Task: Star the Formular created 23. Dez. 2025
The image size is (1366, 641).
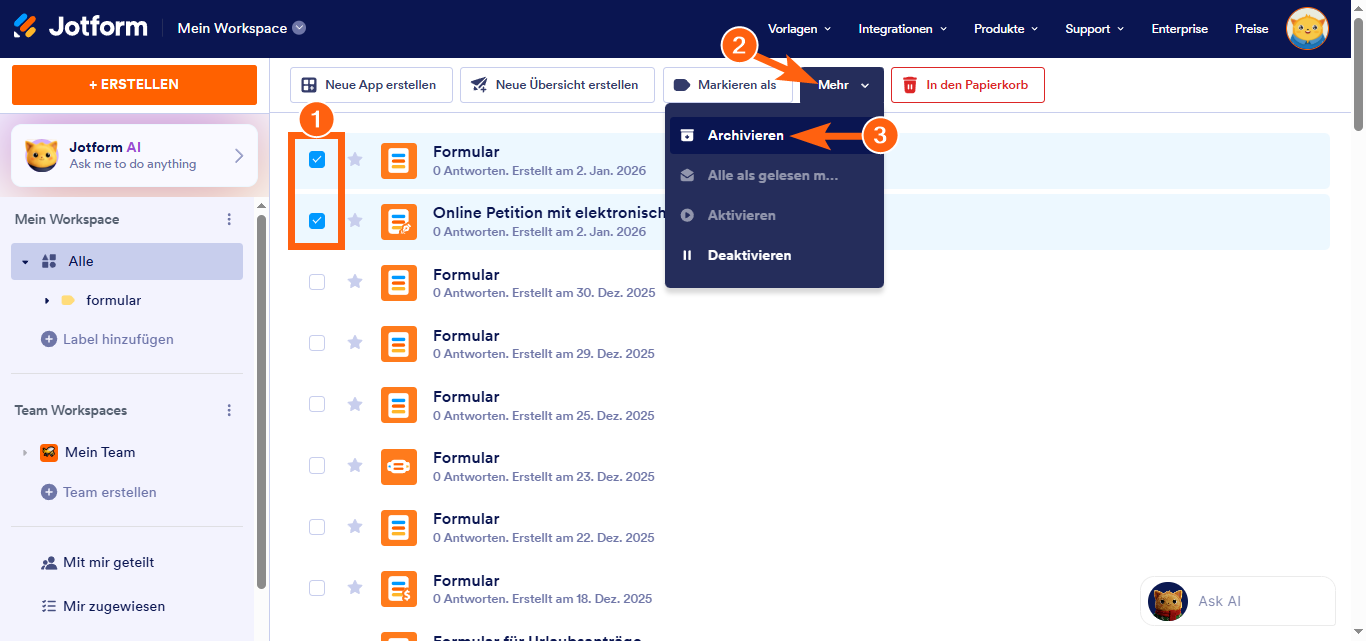Action: (x=354, y=465)
